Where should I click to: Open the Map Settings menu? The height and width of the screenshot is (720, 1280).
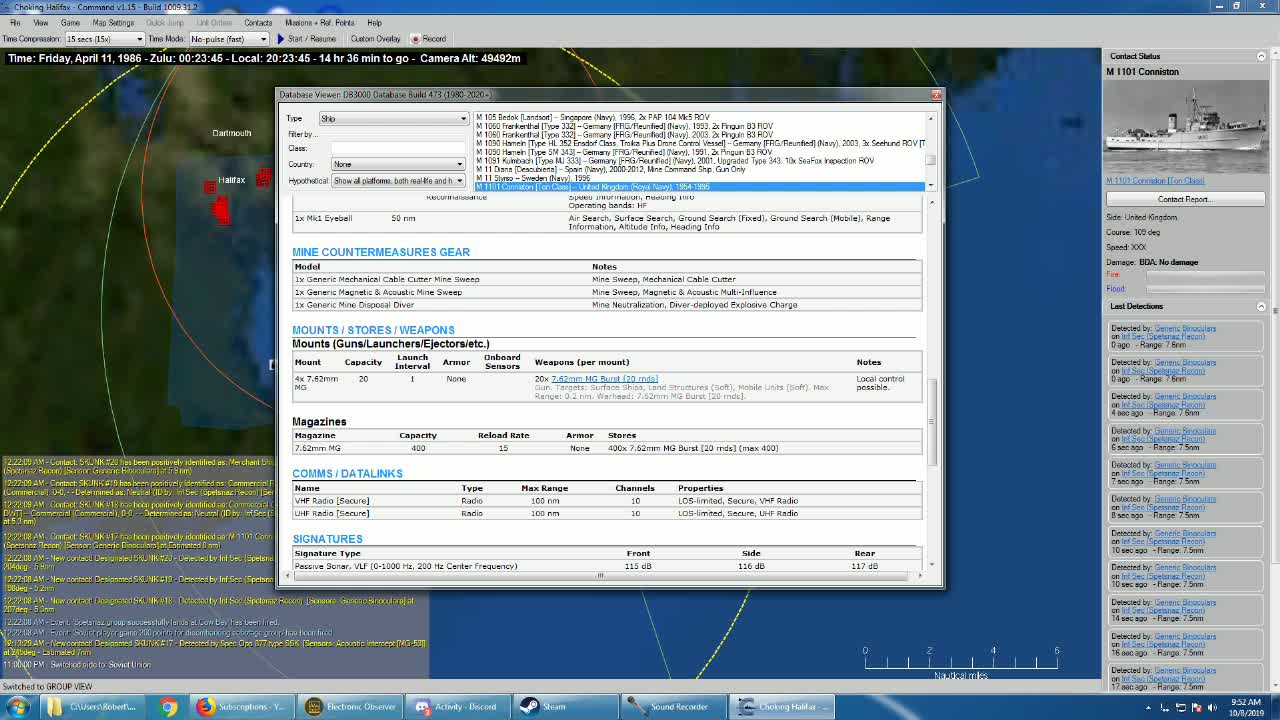[113, 22]
